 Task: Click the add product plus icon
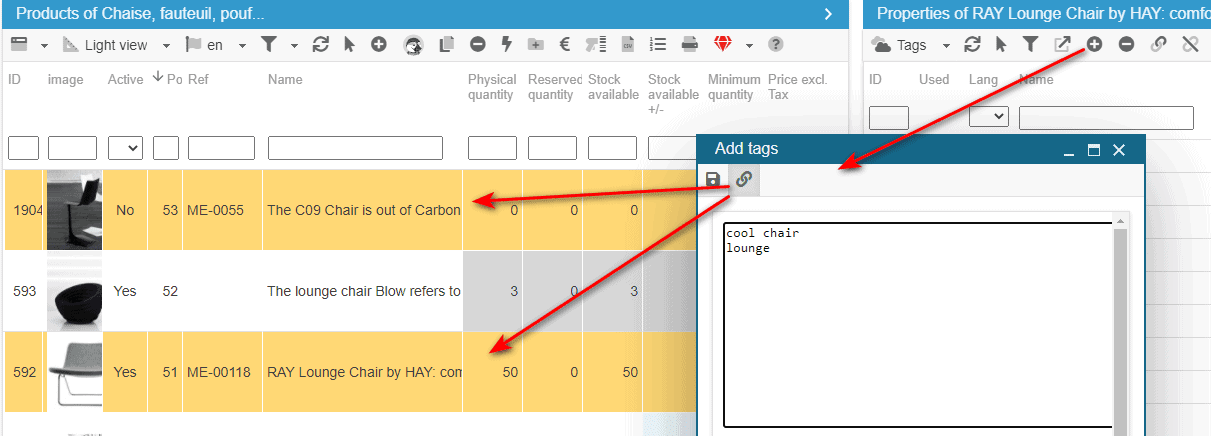coord(378,45)
